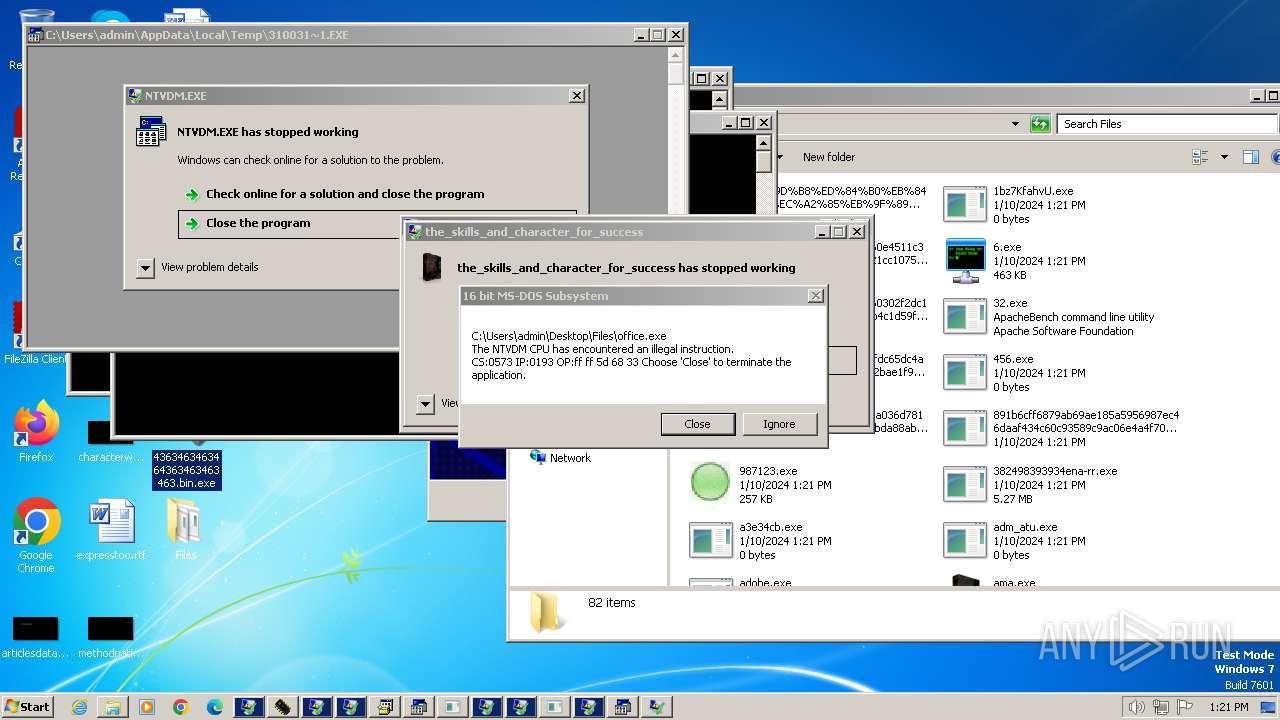1280x720 pixels.
Task: Open expresstoo.rtf document on desktop
Action: pos(111,531)
